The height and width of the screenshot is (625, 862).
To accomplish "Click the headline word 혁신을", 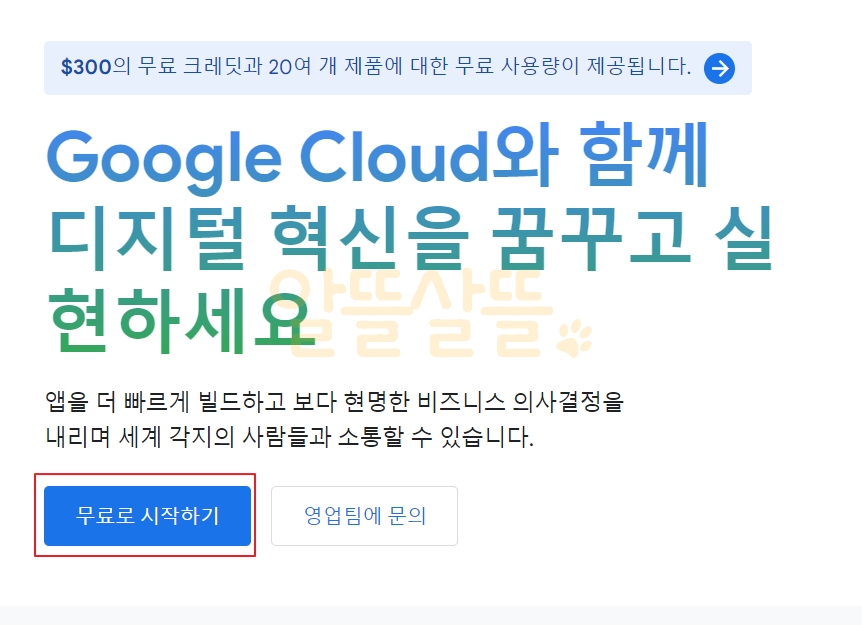I will pos(370,237).
